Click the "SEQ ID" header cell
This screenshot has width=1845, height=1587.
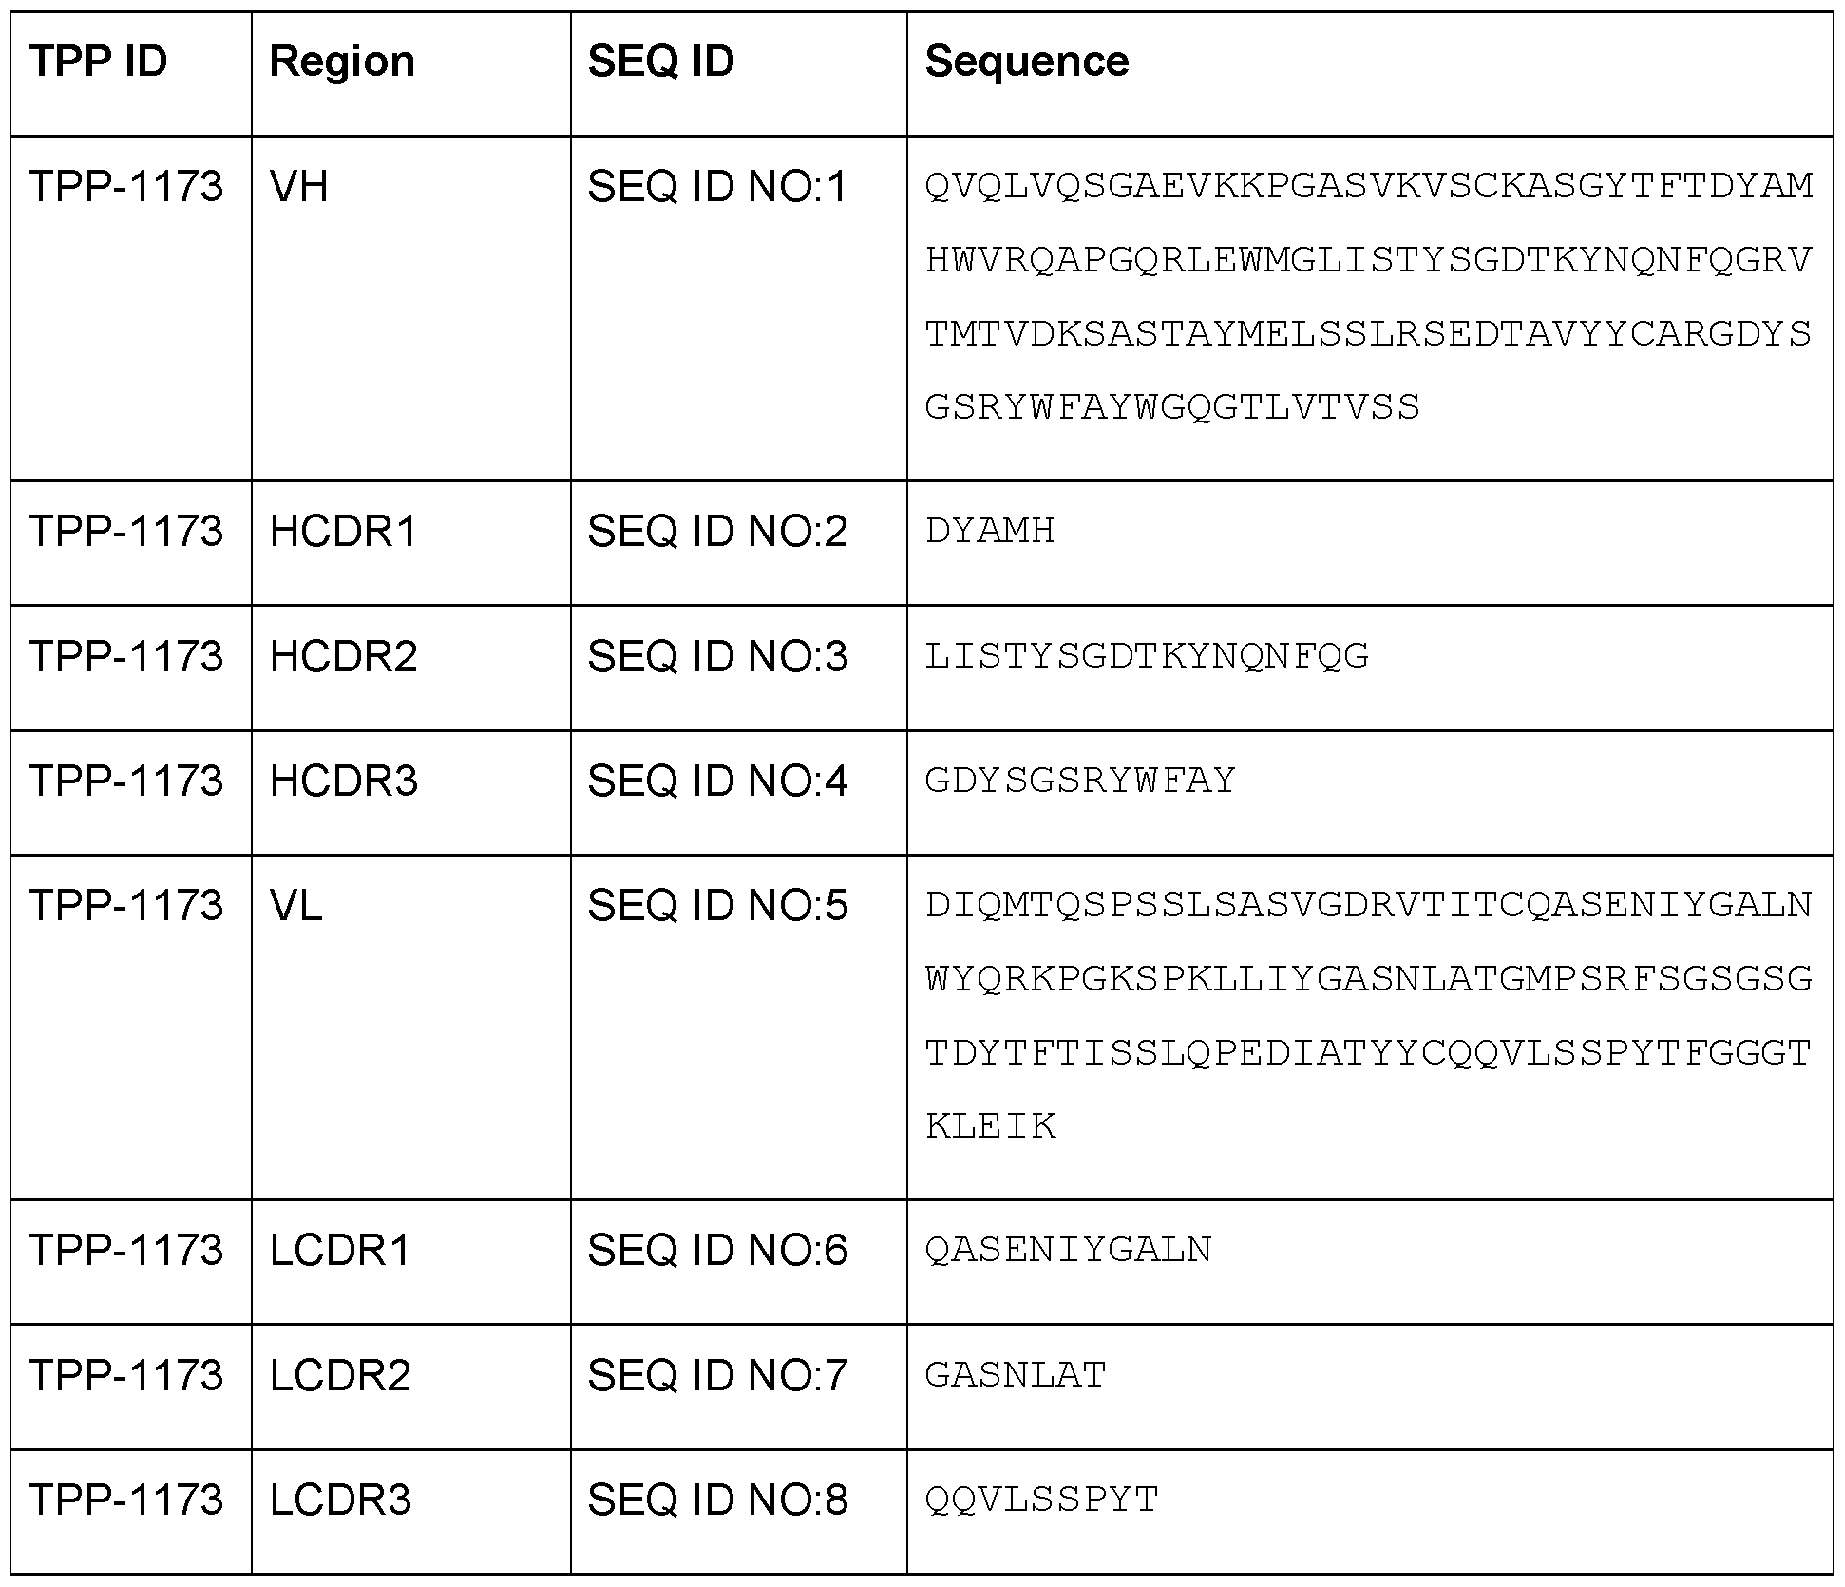click(660, 62)
